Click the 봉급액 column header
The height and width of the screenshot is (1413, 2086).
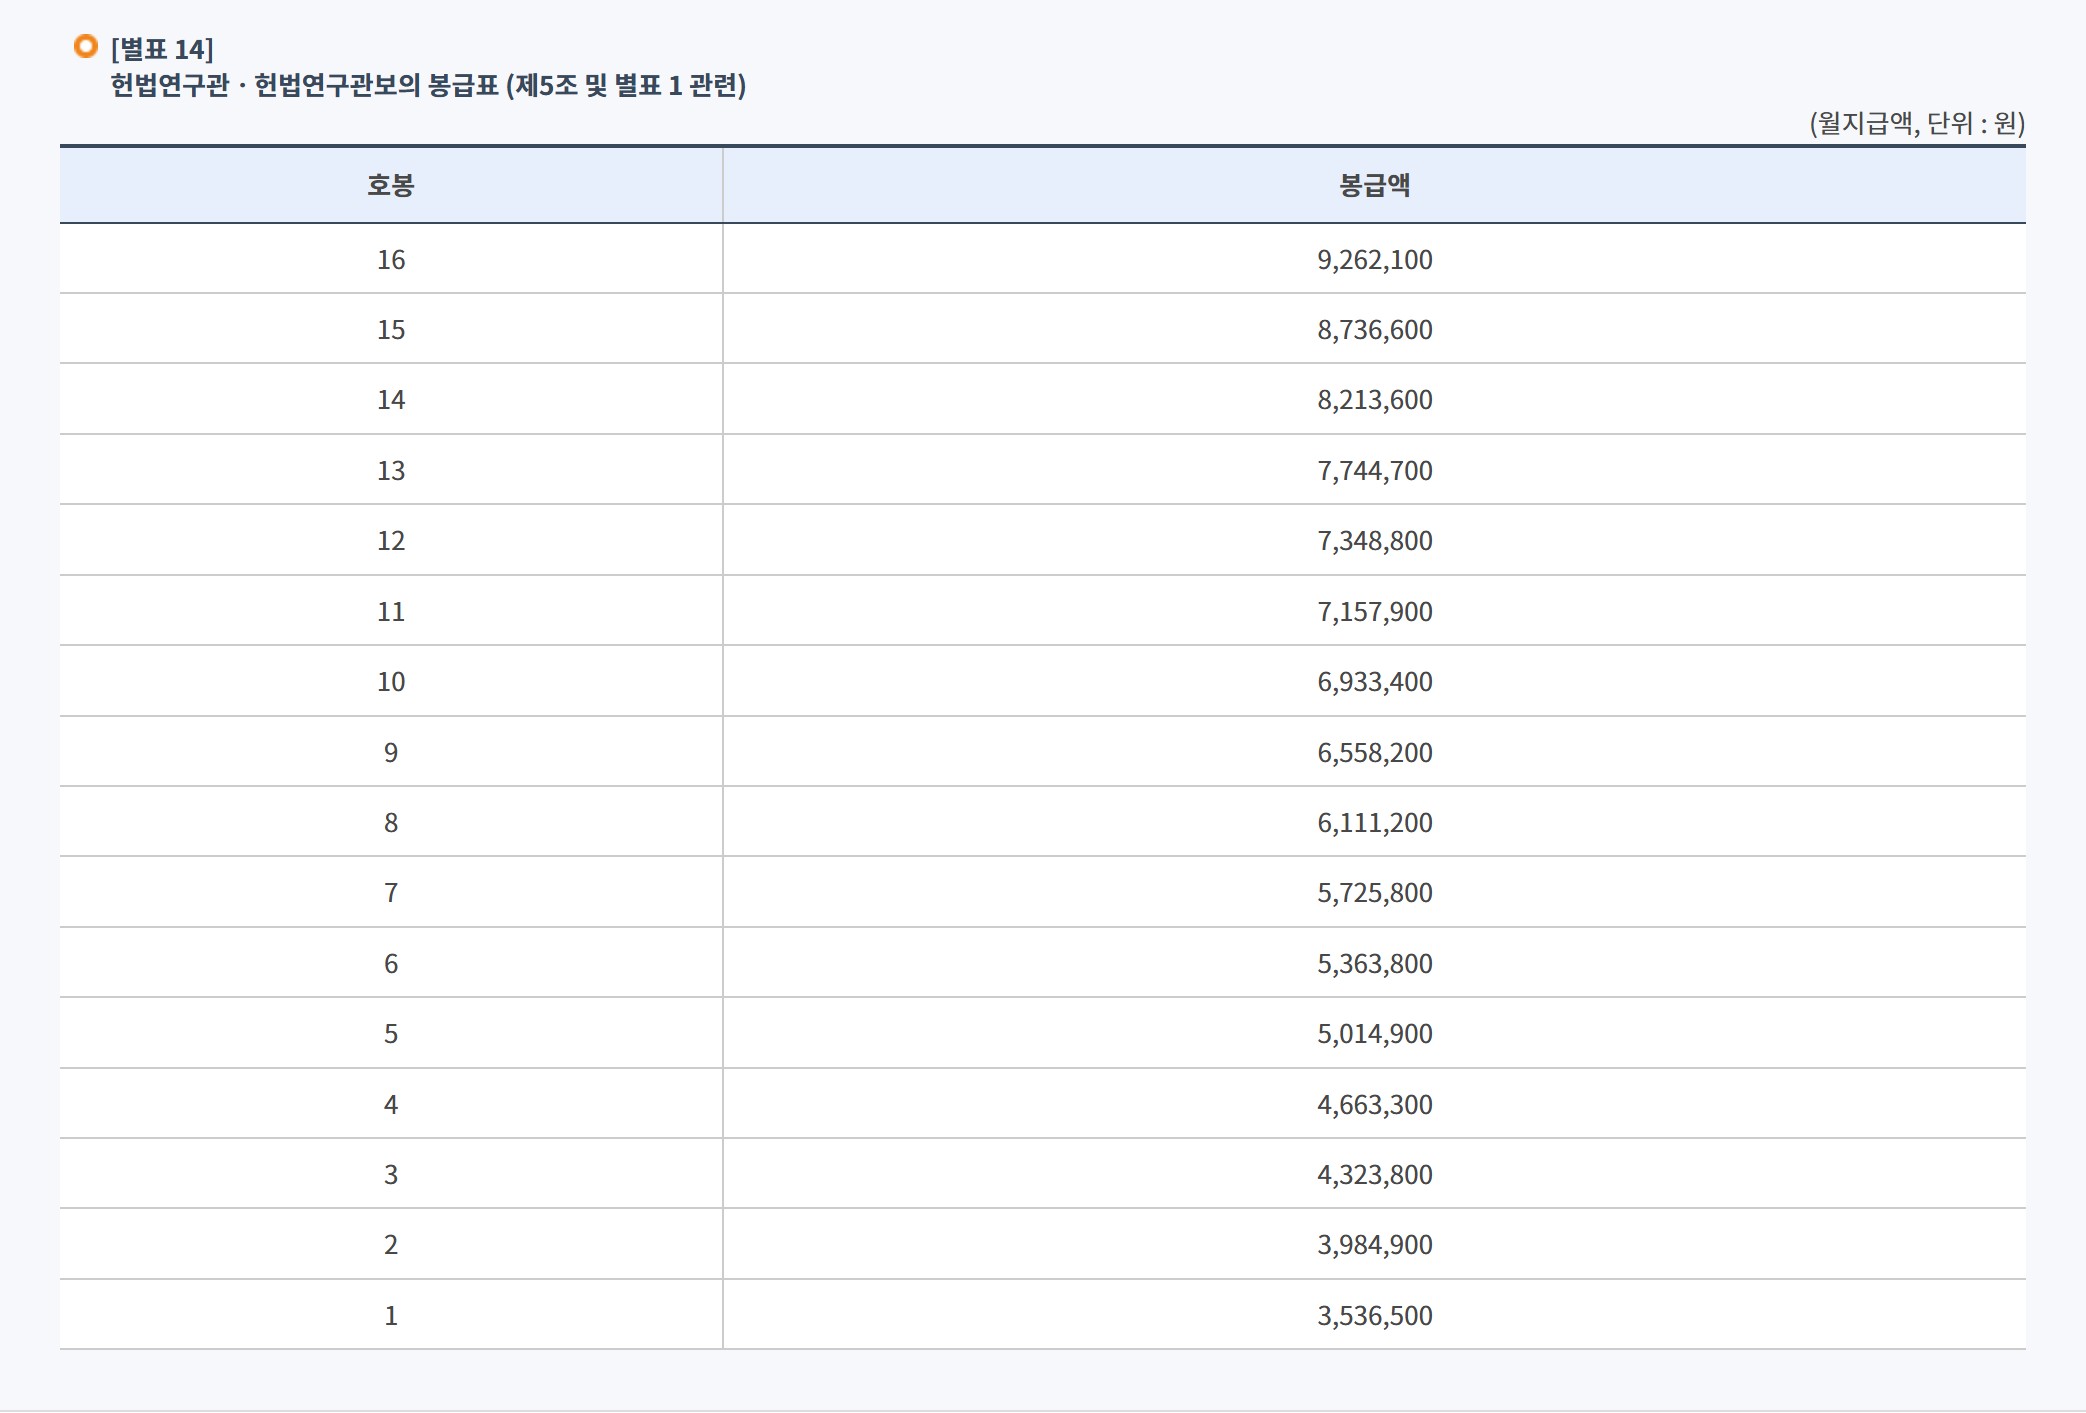(1374, 185)
